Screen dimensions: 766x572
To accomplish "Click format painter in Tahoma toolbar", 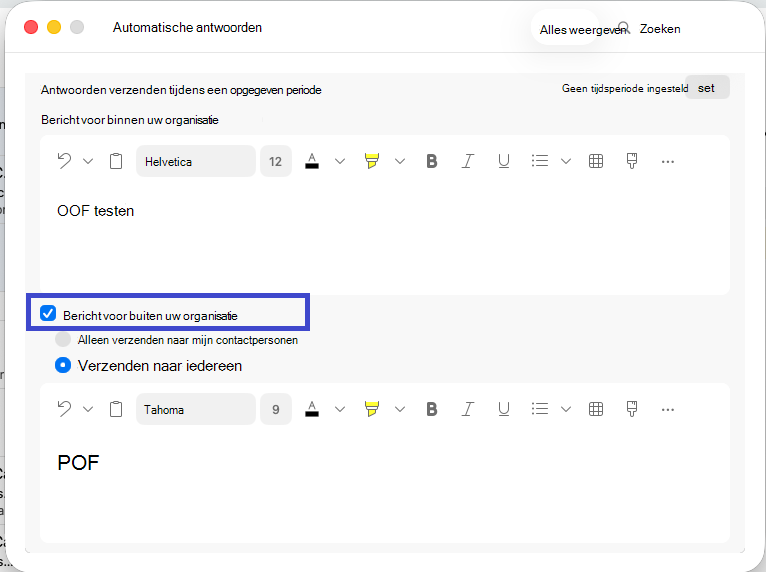I will click(x=632, y=409).
